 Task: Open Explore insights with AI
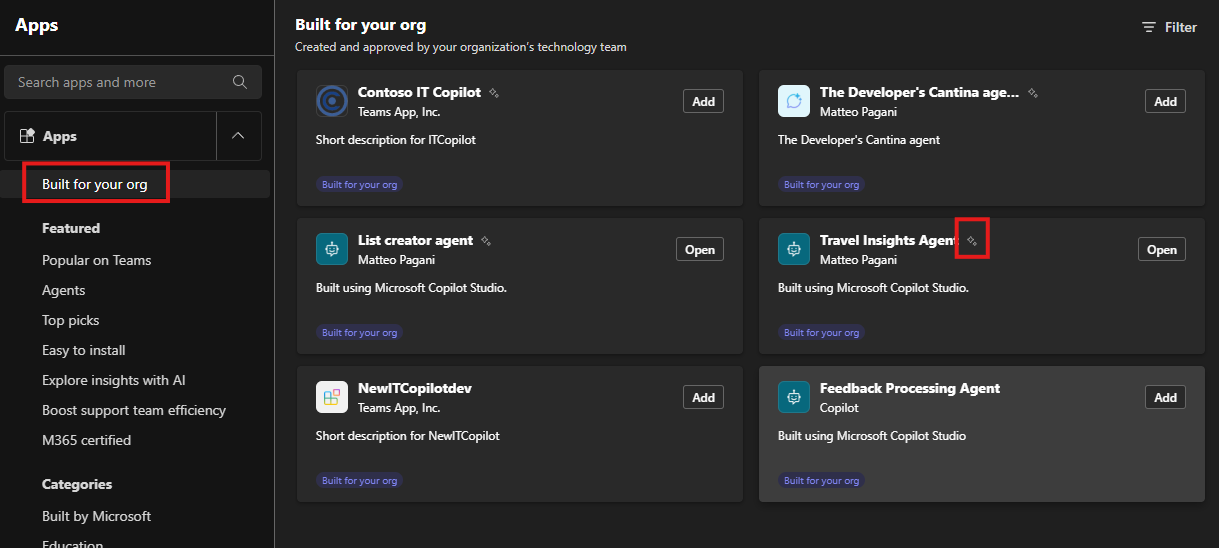click(114, 380)
